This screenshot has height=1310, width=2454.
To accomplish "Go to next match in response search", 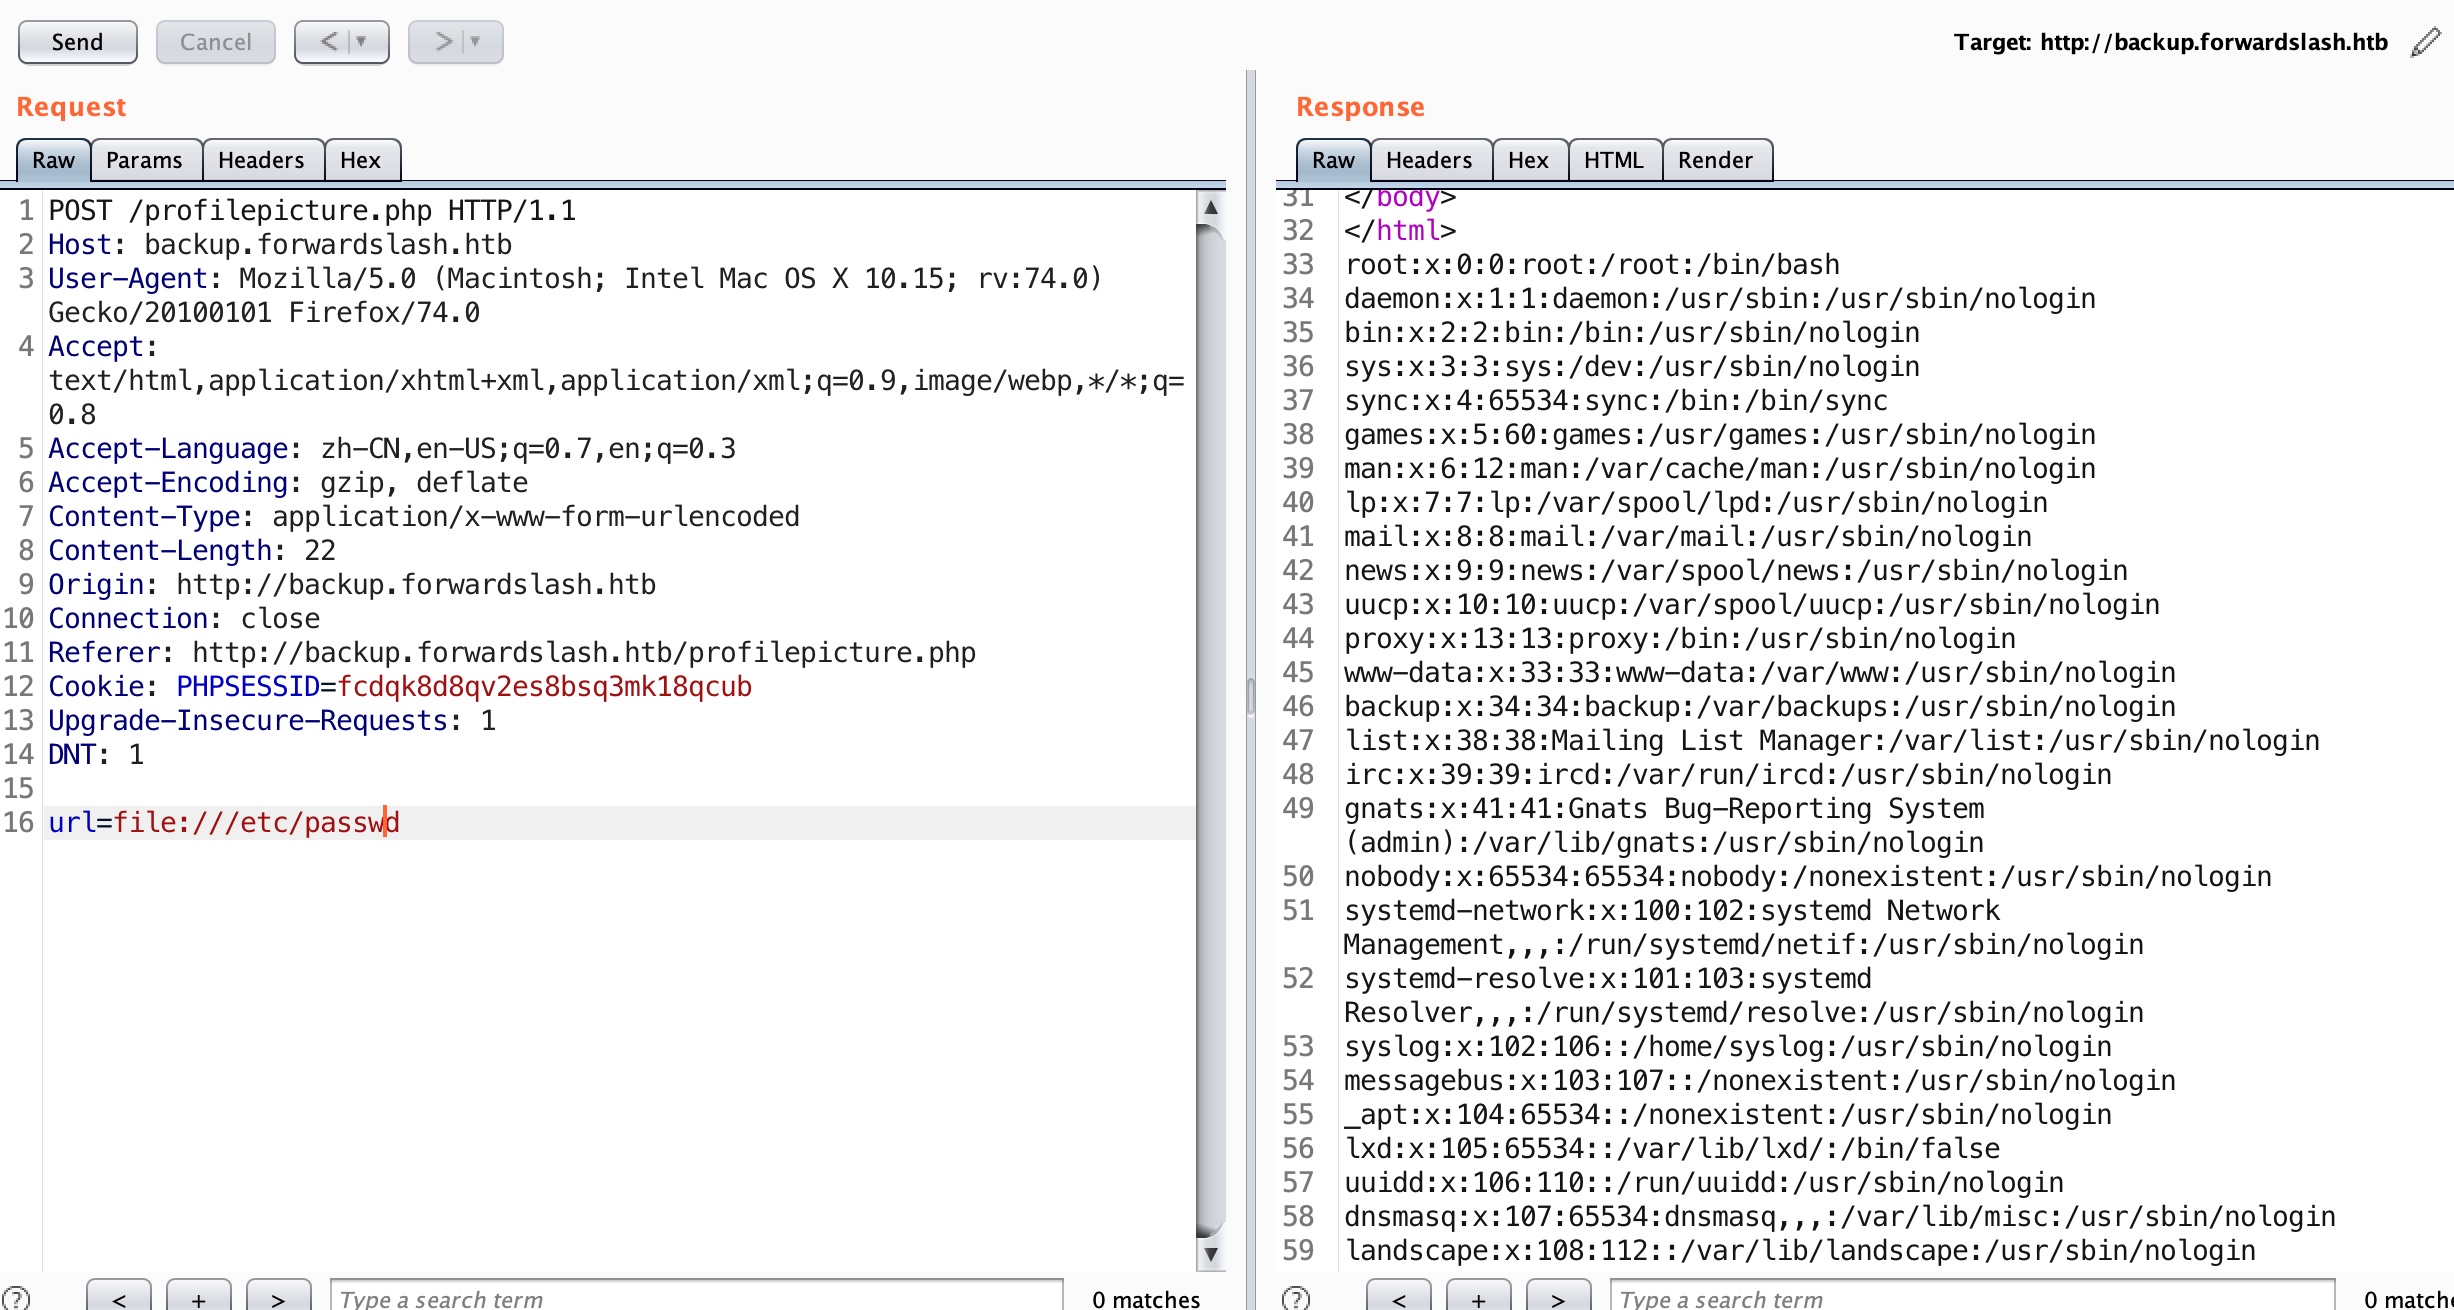I will (x=1557, y=1298).
